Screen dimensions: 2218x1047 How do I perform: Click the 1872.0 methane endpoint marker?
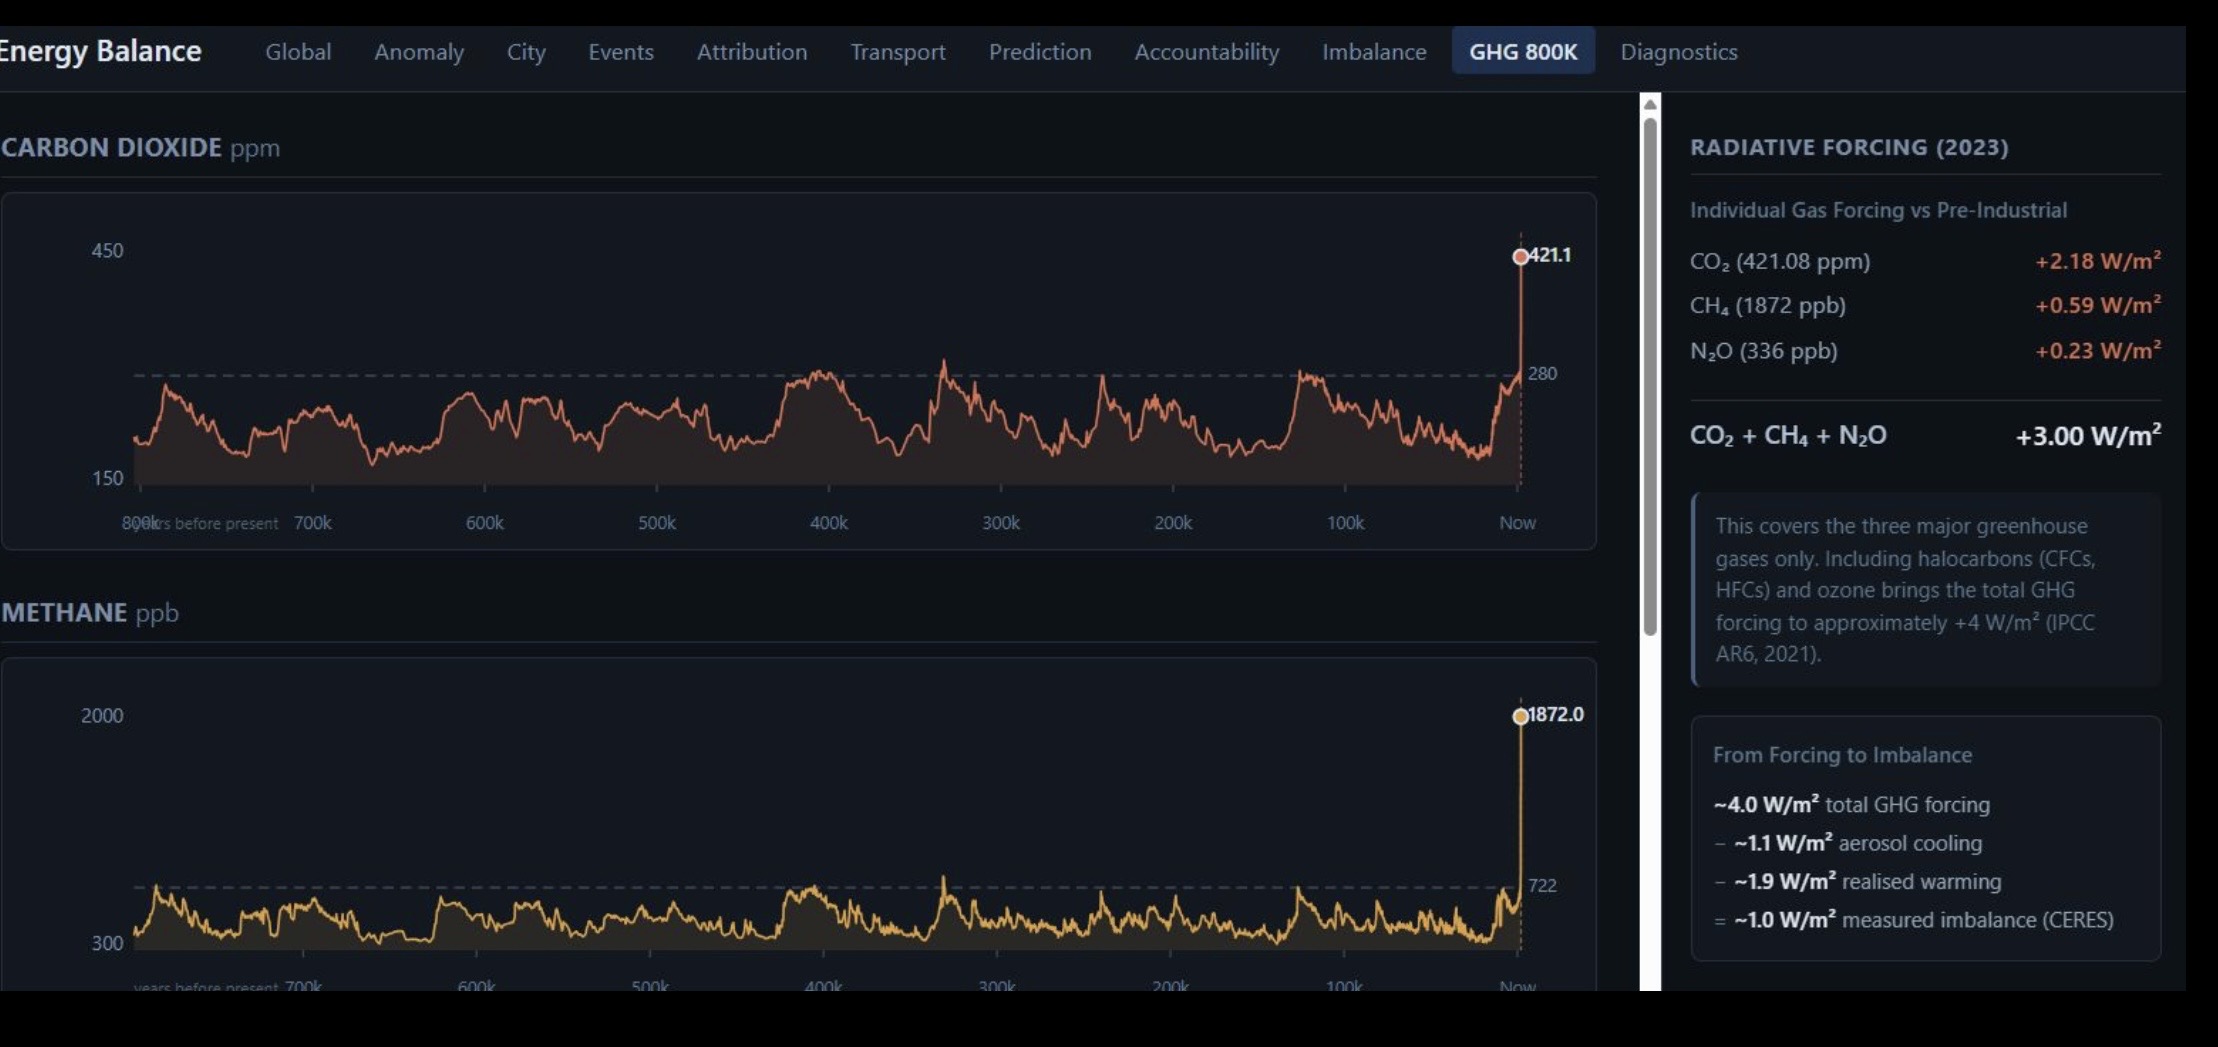point(1520,716)
